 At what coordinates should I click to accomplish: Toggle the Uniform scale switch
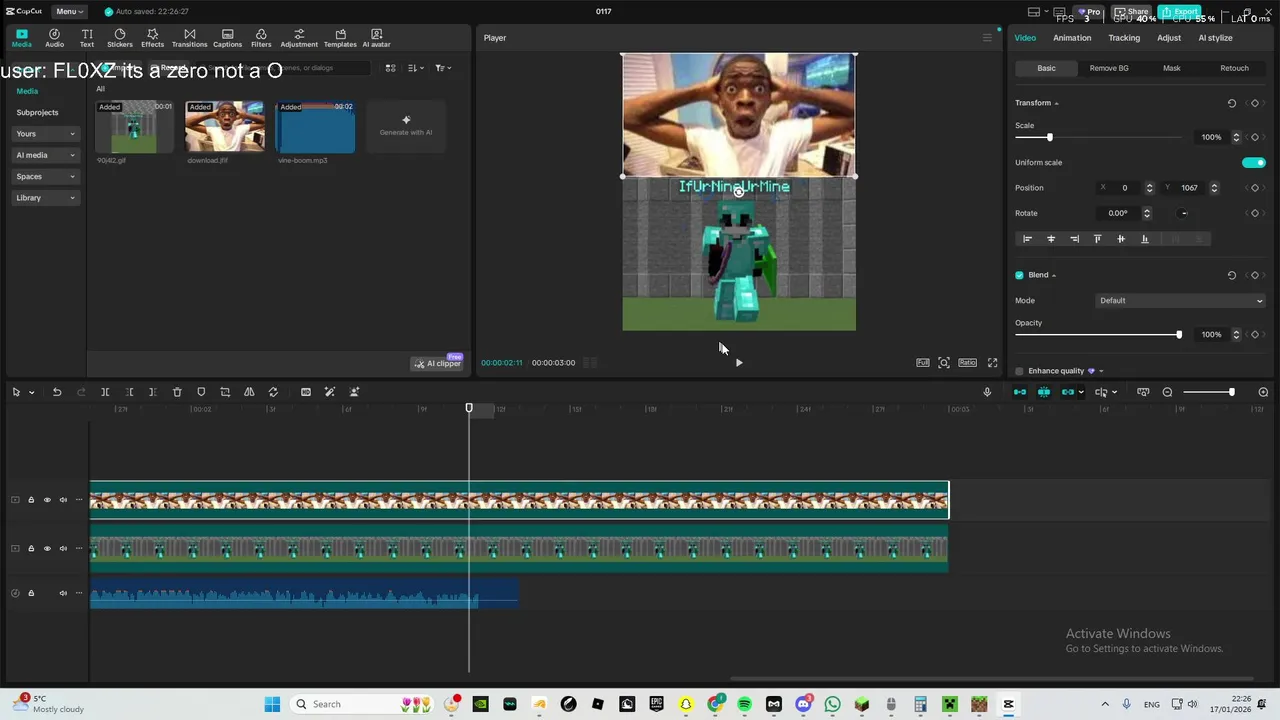pyautogui.click(x=1254, y=162)
